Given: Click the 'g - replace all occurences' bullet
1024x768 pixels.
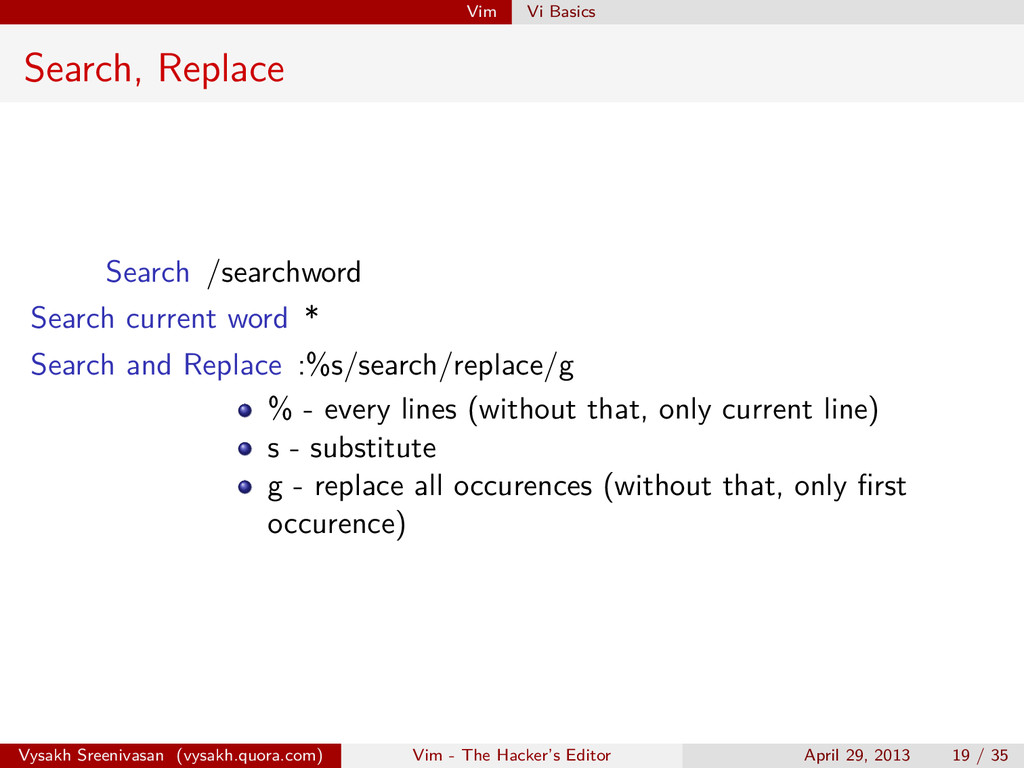Looking at the screenshot, I should (x=586, y=505).
